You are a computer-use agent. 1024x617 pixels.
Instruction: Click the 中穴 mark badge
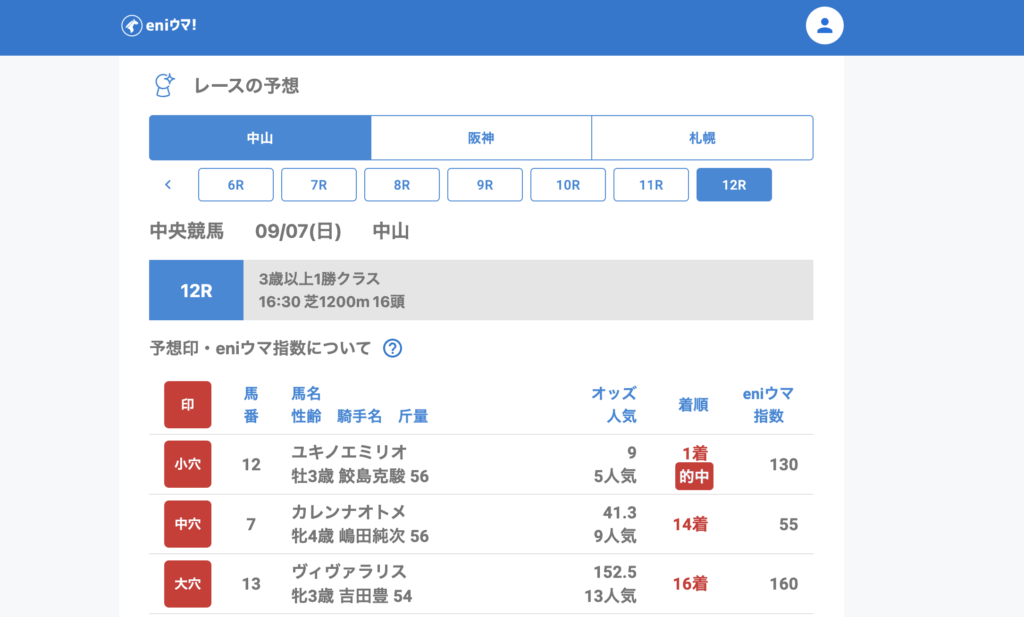[x=188, y=524]
